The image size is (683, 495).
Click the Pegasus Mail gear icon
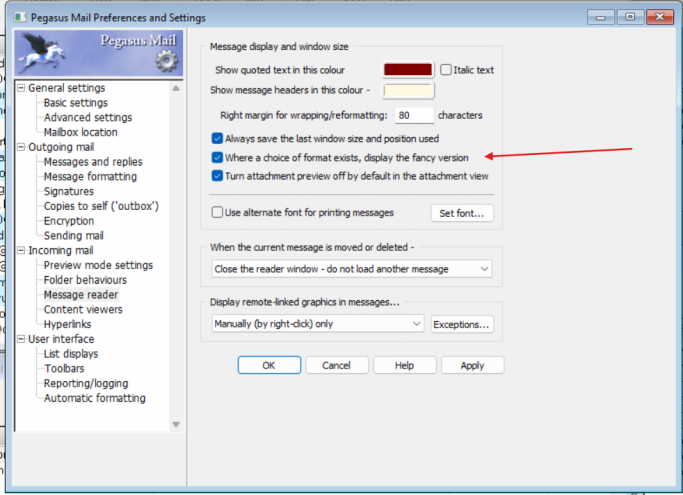point(165,63)
